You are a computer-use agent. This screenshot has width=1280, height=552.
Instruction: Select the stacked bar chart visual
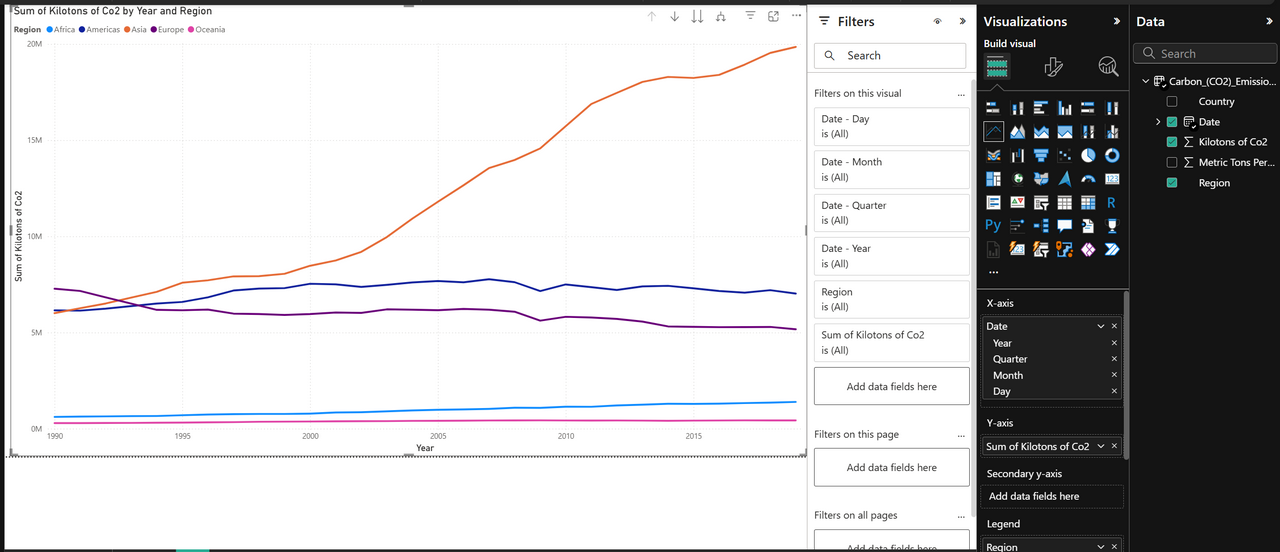coord(993,108)
